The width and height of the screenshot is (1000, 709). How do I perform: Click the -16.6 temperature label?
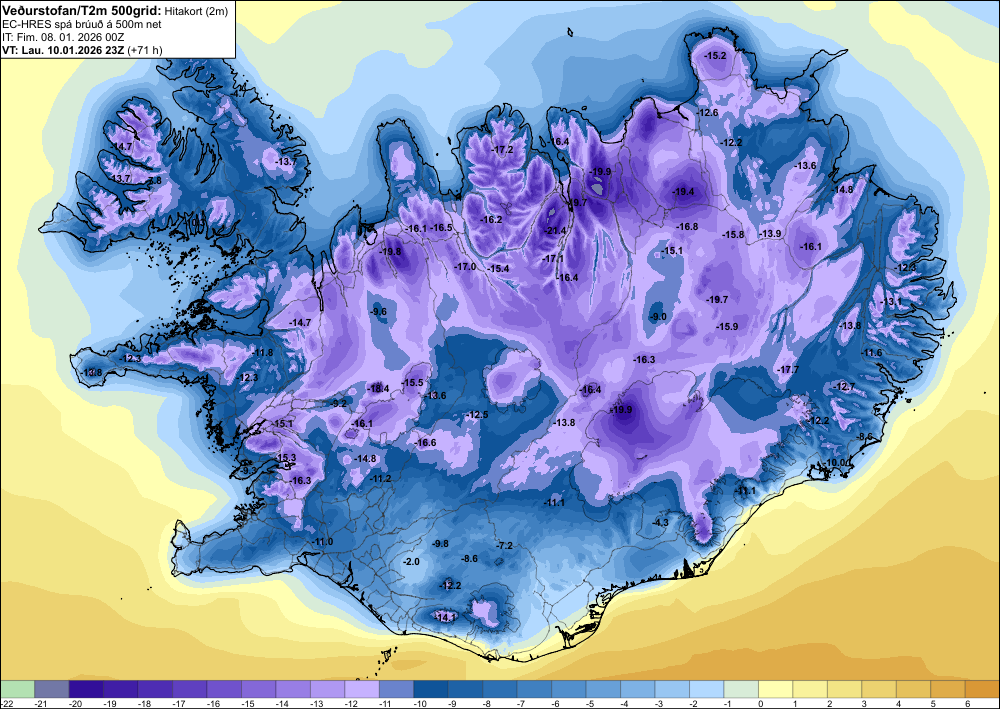pyautogui.click(x=425, y=442)
